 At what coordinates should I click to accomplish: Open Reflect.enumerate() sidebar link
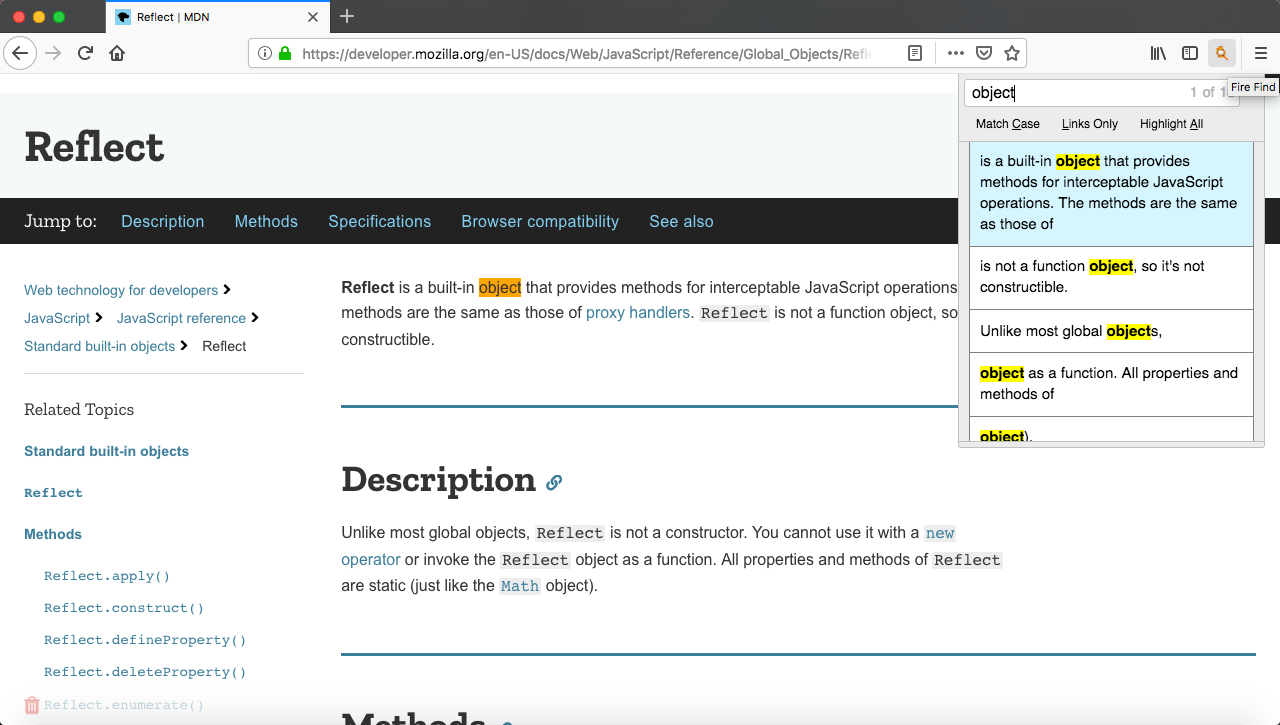point(124,705)
